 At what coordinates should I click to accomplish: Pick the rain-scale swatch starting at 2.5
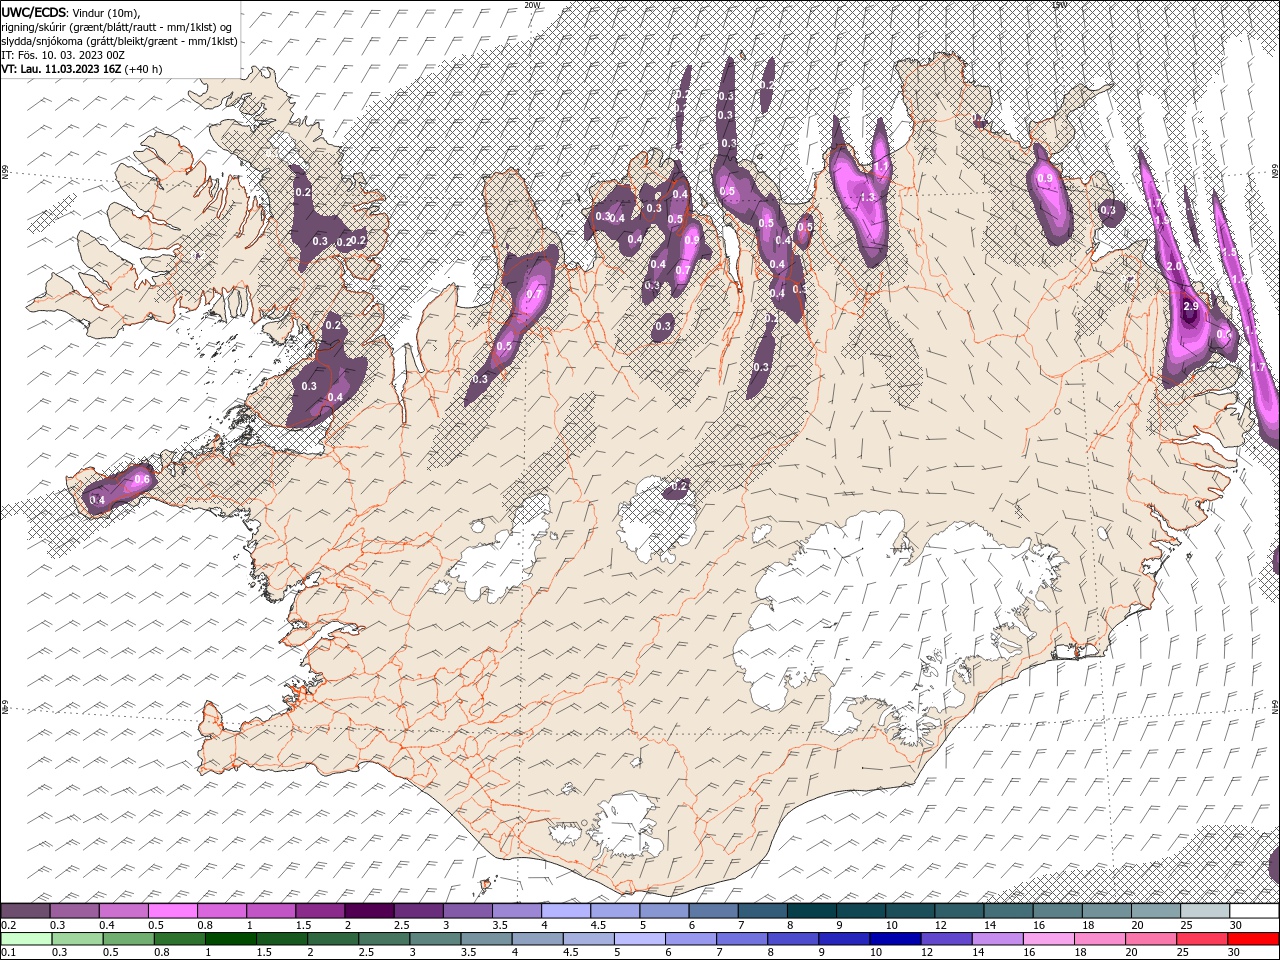point(383,939)
